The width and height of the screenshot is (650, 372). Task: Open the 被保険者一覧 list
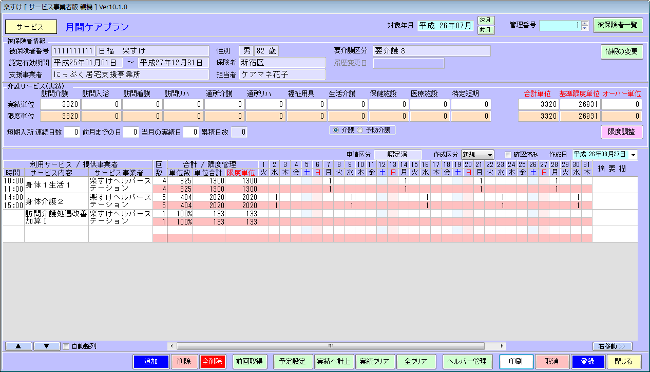pyautogui.click(x=618, y=25)
